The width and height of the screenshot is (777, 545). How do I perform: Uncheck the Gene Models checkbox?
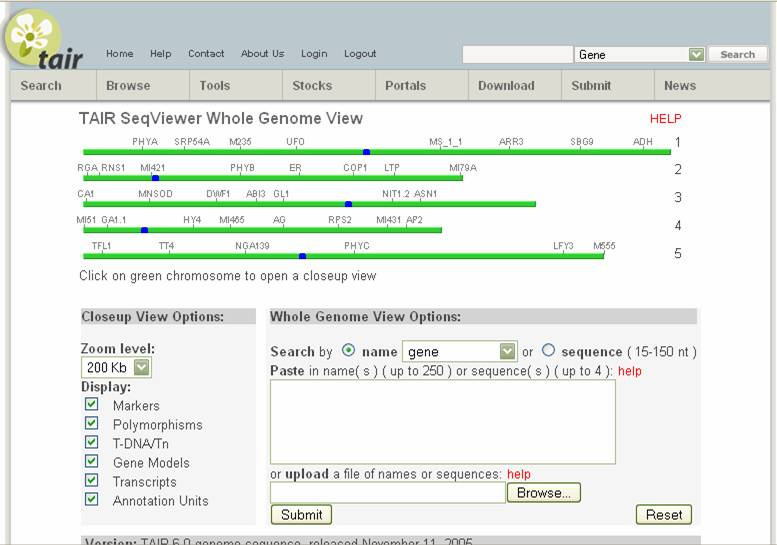[x=92, y=461]
